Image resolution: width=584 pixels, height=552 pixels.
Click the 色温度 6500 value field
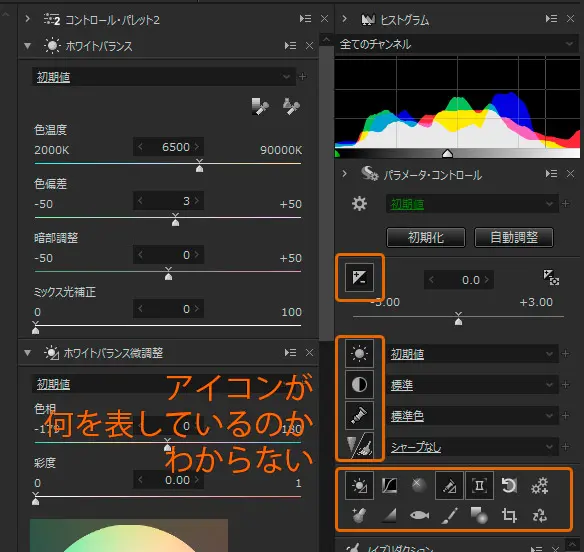pos(168,147)
